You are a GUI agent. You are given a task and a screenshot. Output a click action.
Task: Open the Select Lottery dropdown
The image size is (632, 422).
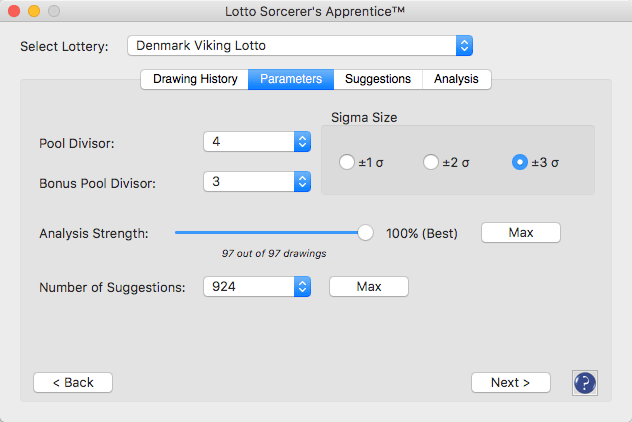(x=300, y=46)
